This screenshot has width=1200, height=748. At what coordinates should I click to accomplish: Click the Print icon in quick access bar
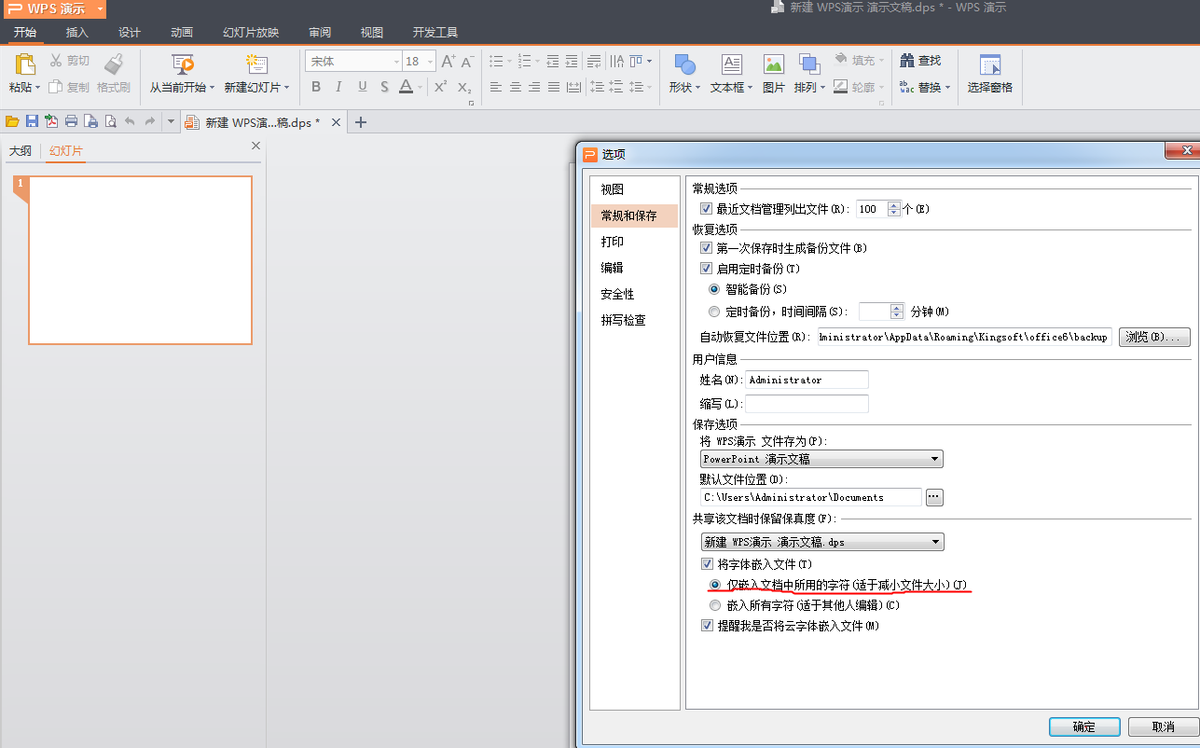71,122
